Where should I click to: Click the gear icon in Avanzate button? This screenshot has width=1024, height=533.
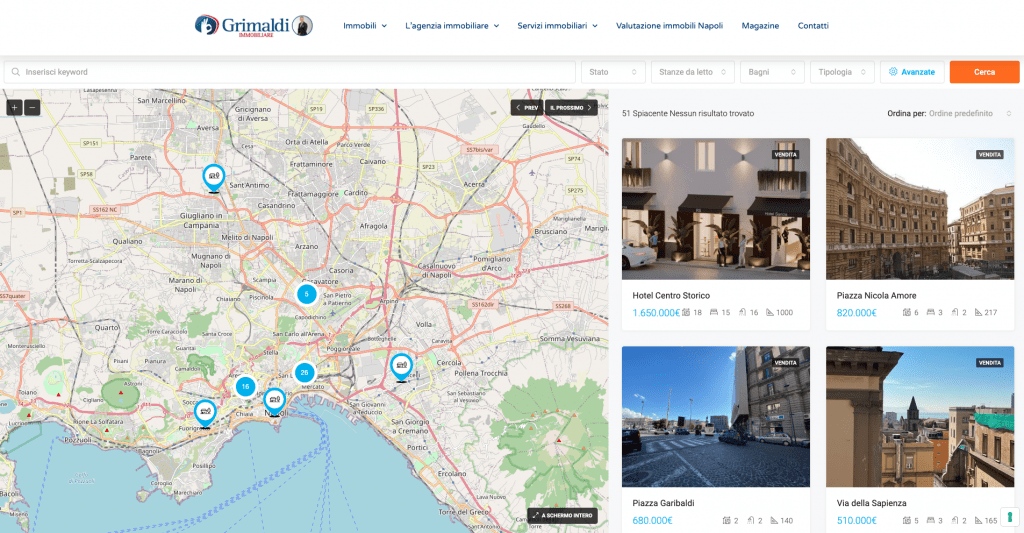[x=893, y=72]
